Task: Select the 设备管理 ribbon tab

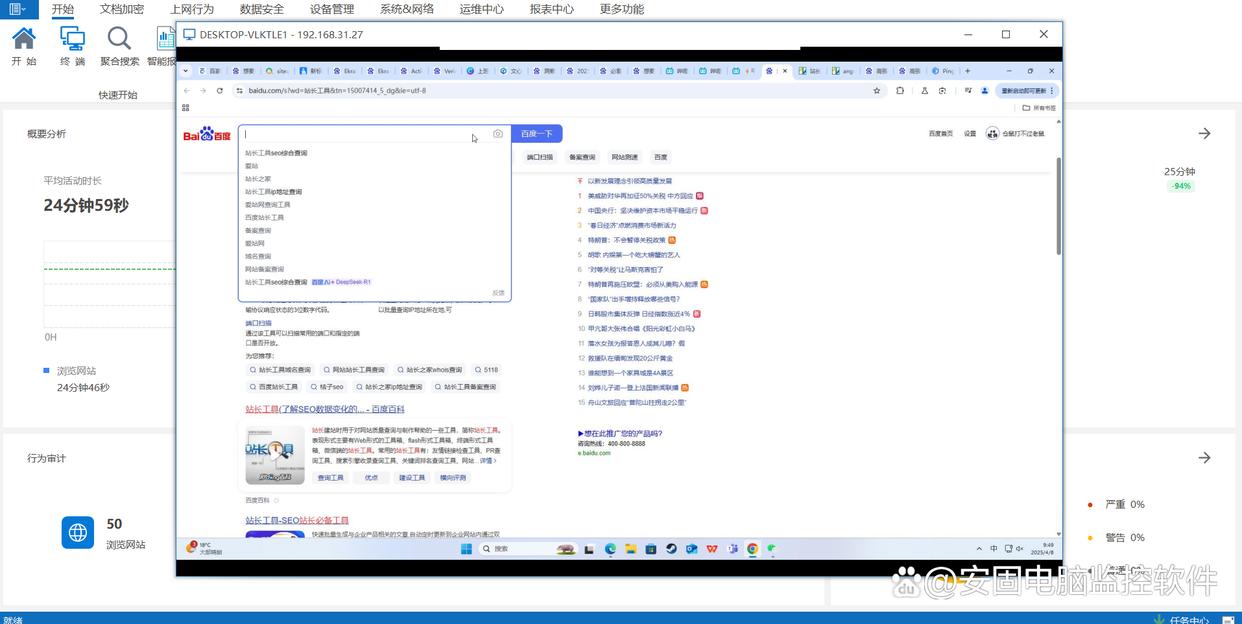Action: 332,9
